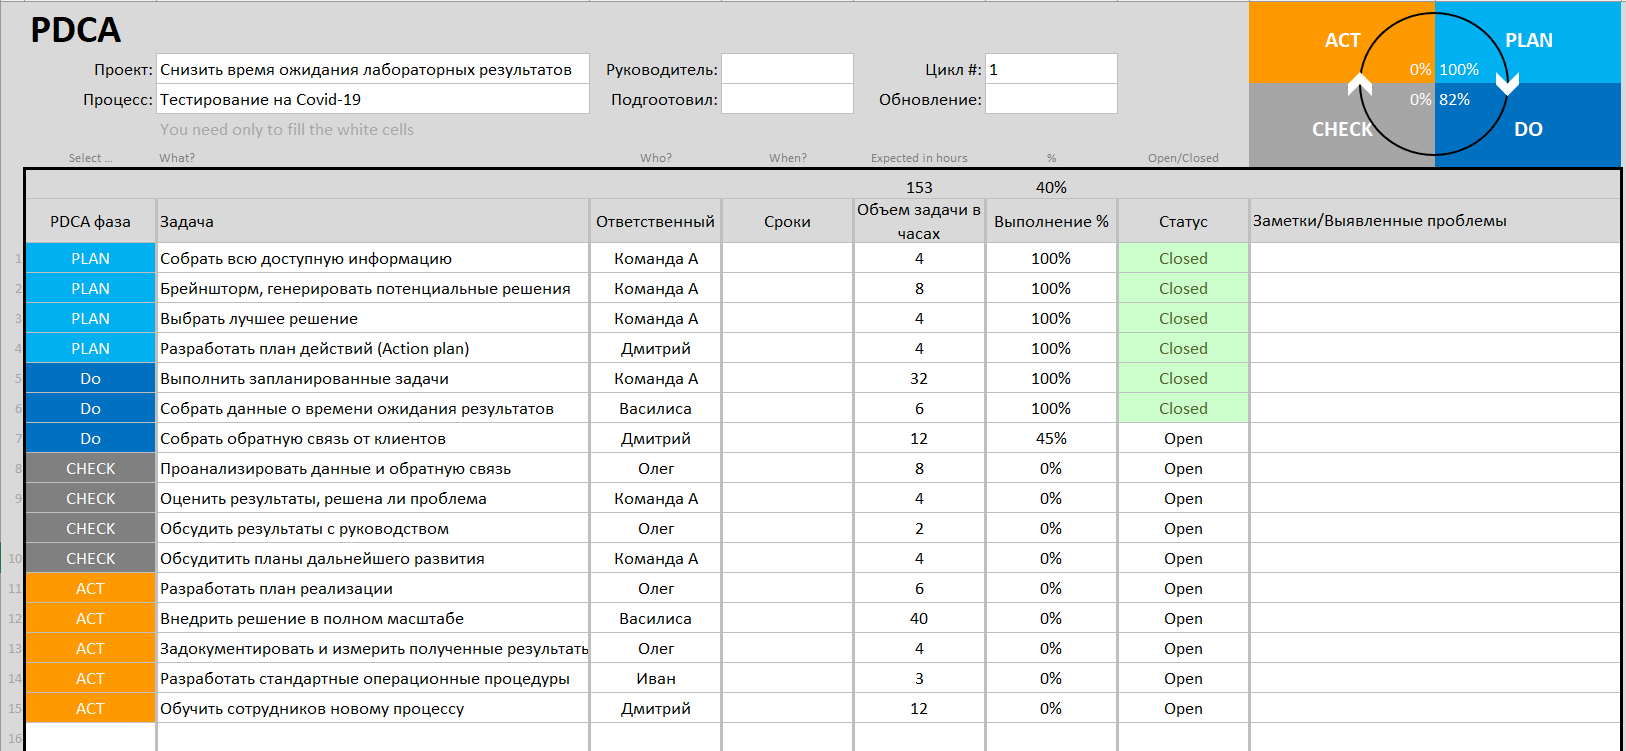
Task: Select the Цикл # field containing 1
Action: point(1051,69)
